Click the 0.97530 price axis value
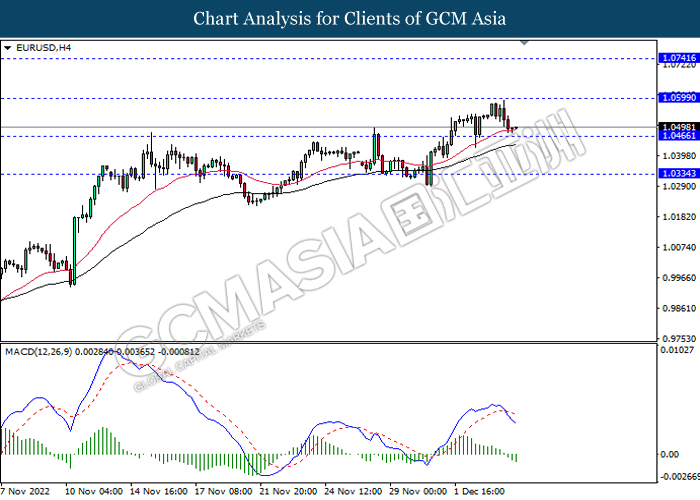 point(679,339)
